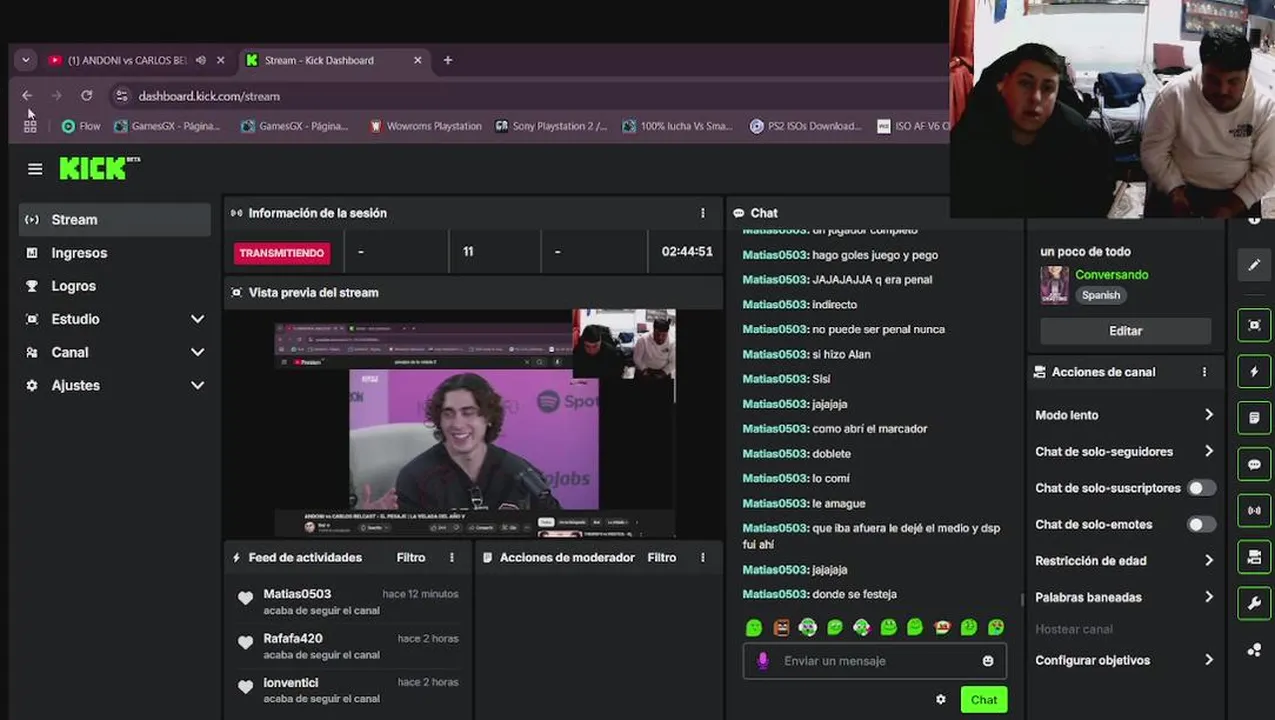
Task: Click the TRANSMITIENDO status badge
Action: point(282,253)
